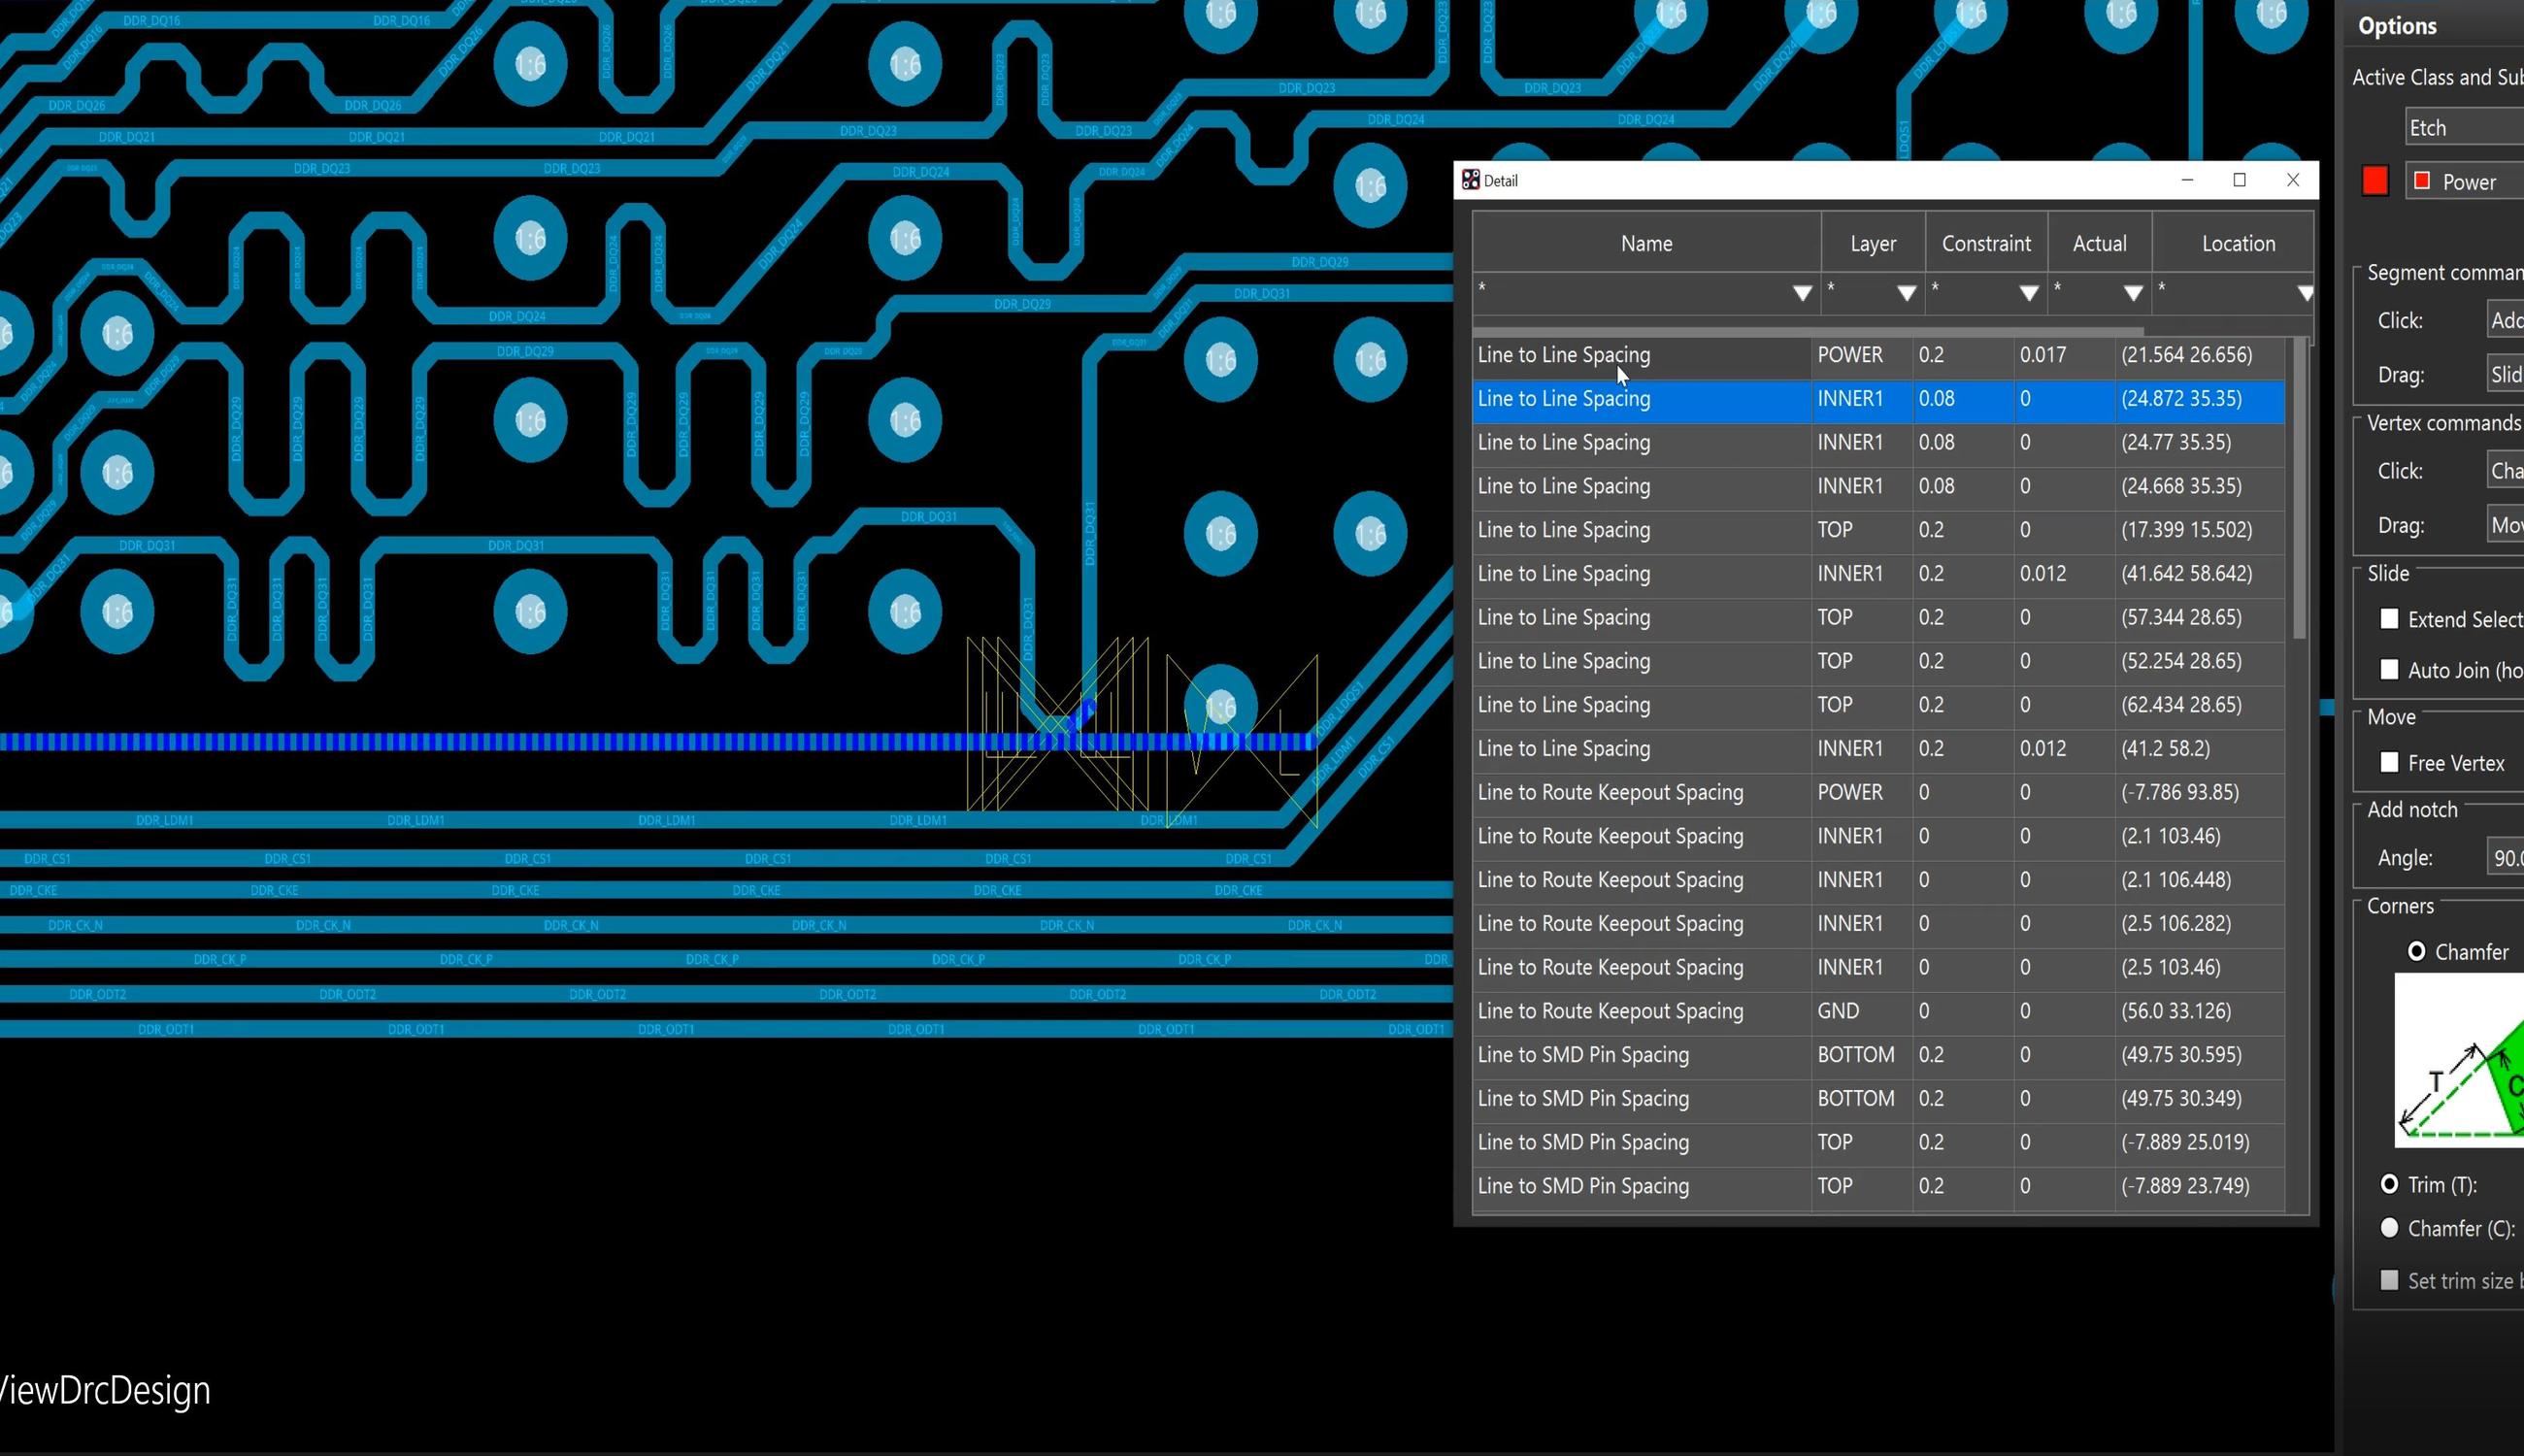Select the Trim (T) radio button
2524x1456 pixels.
[x=2389, y=1184]
